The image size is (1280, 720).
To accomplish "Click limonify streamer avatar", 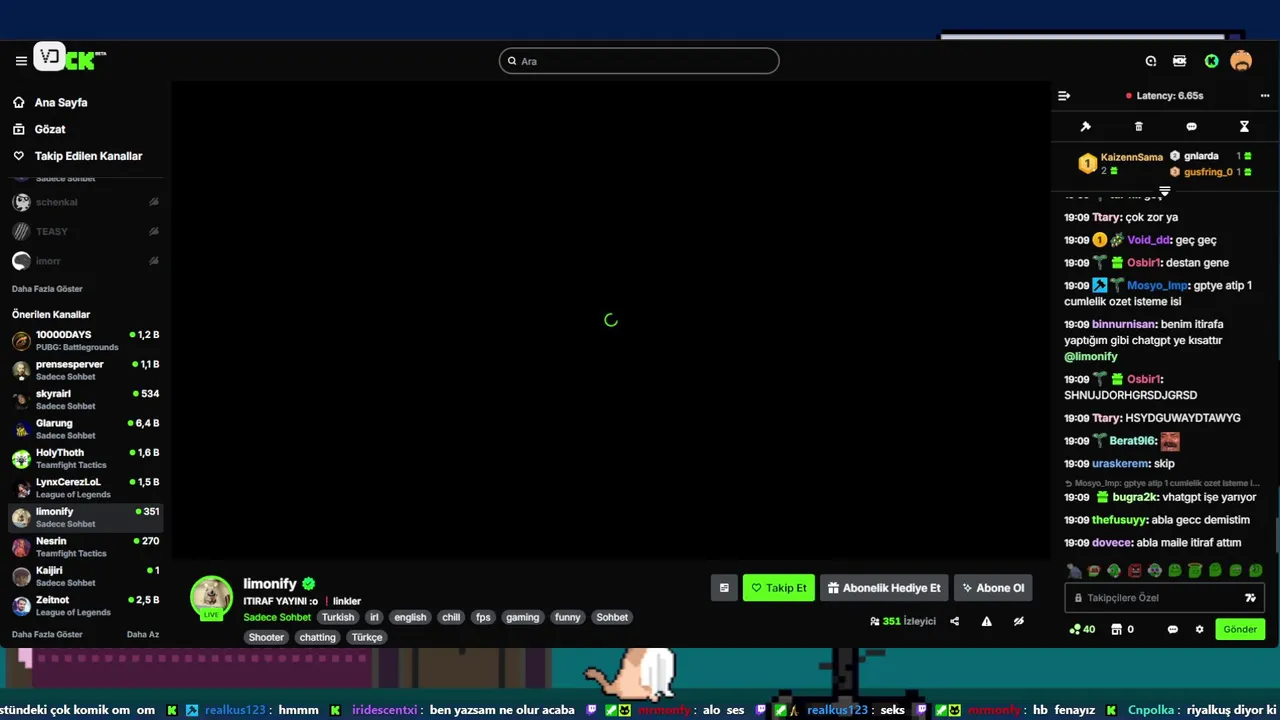I will click(211, 597).
